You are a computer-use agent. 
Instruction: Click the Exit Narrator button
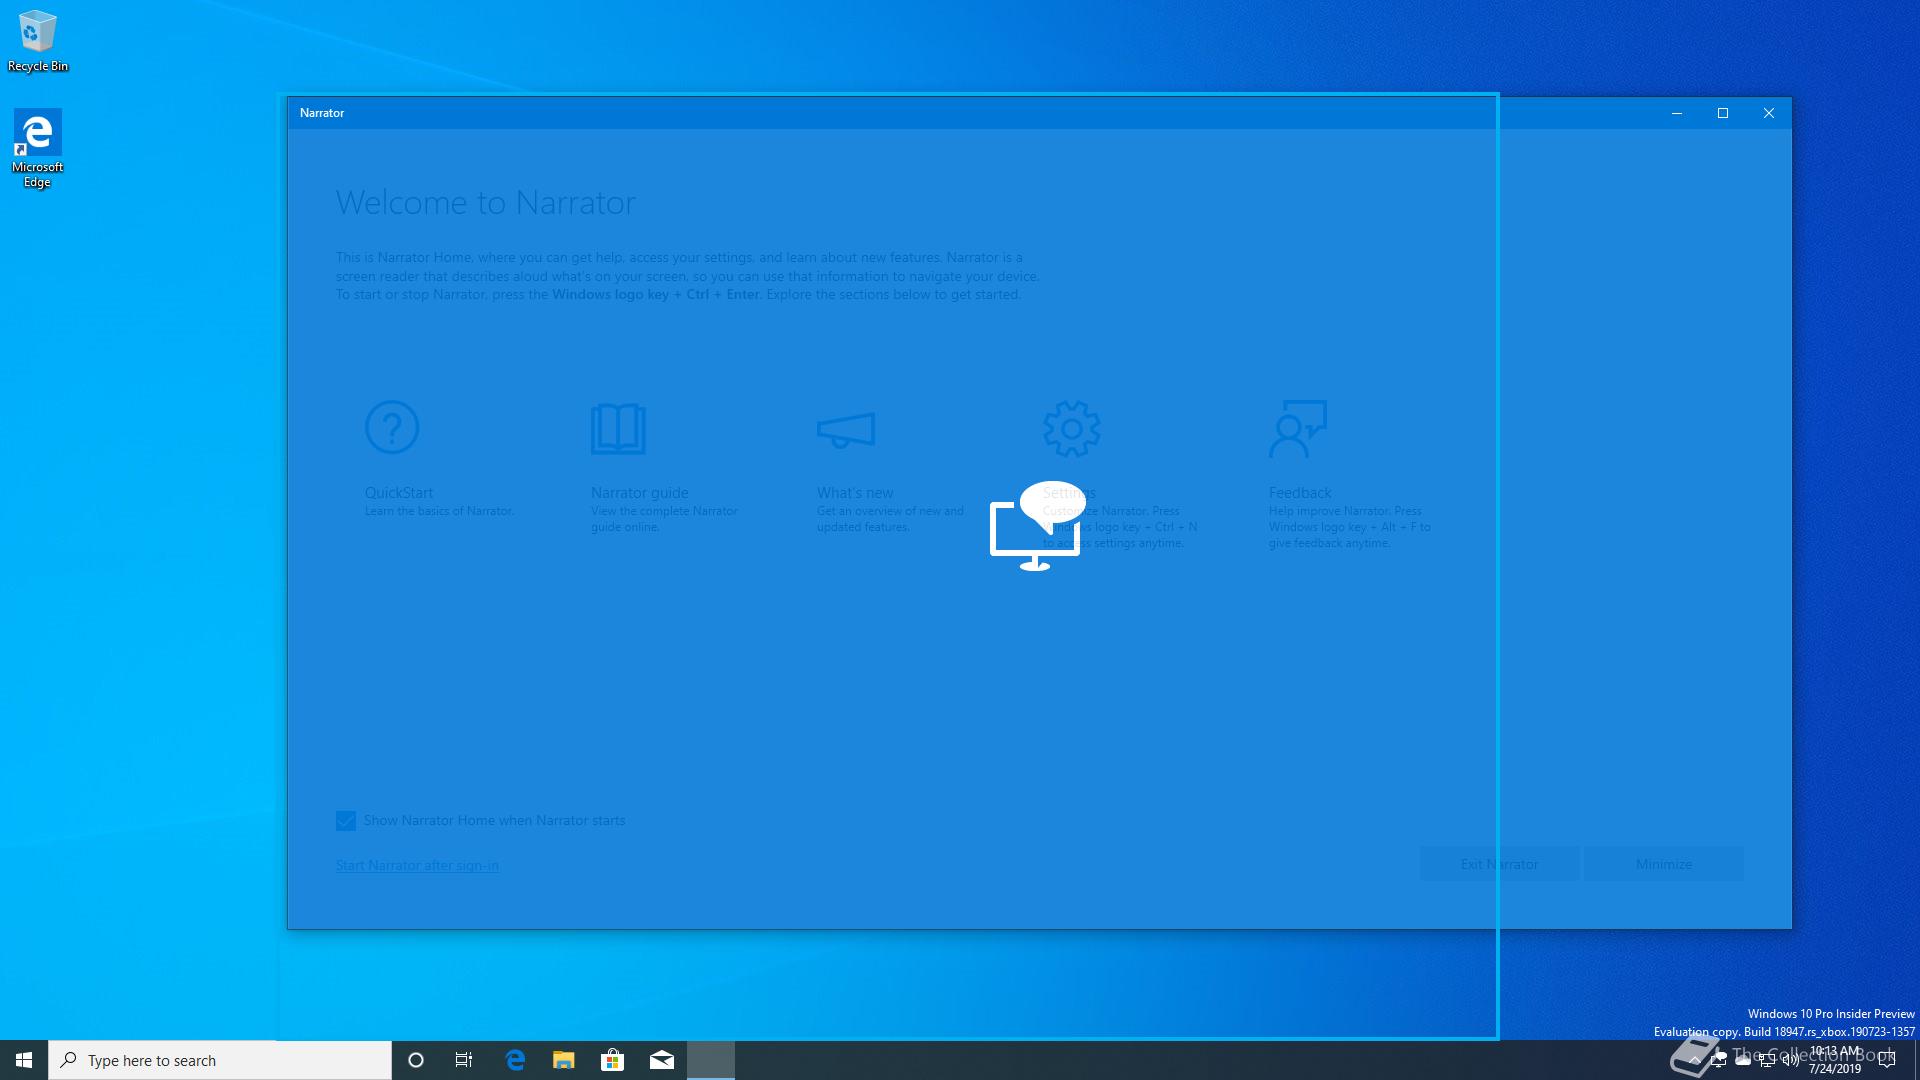click(1499, 864)
